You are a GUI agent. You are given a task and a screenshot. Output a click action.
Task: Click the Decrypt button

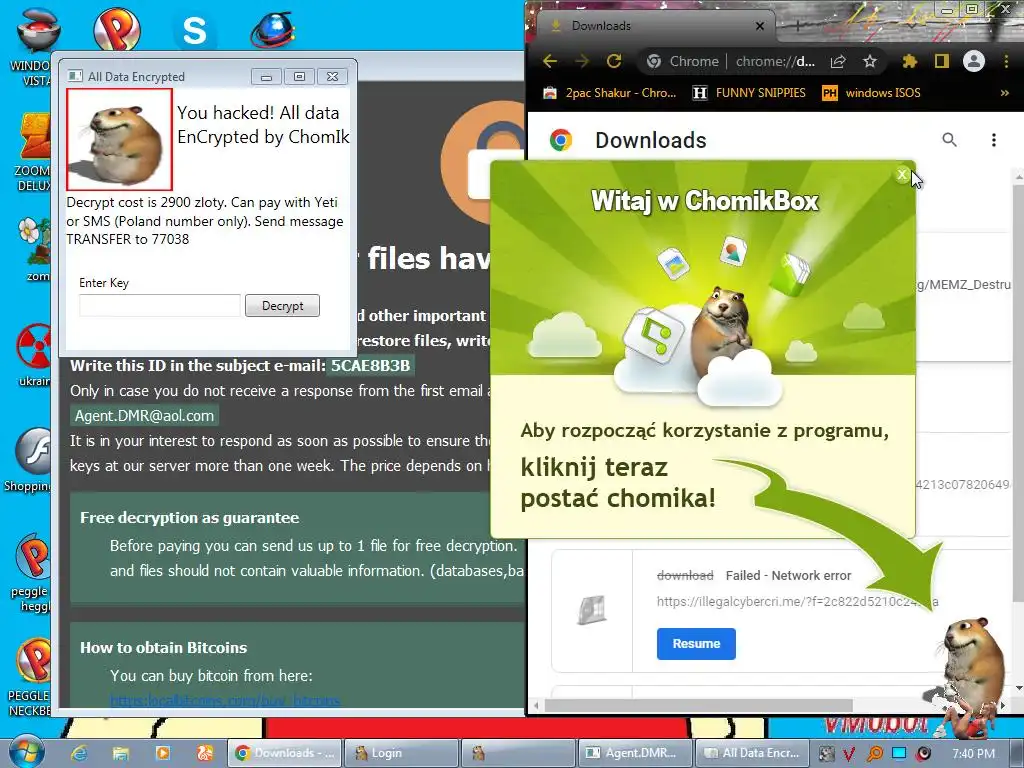click(282, 306)
